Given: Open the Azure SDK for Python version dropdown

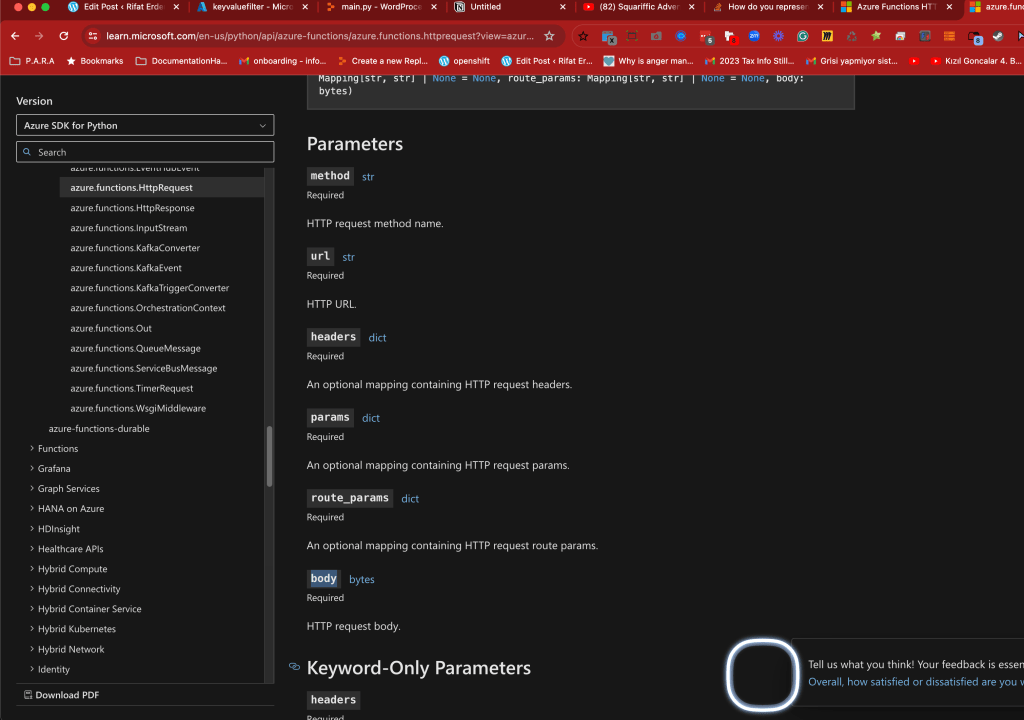Looking at the screenshot, I should 145,125.
